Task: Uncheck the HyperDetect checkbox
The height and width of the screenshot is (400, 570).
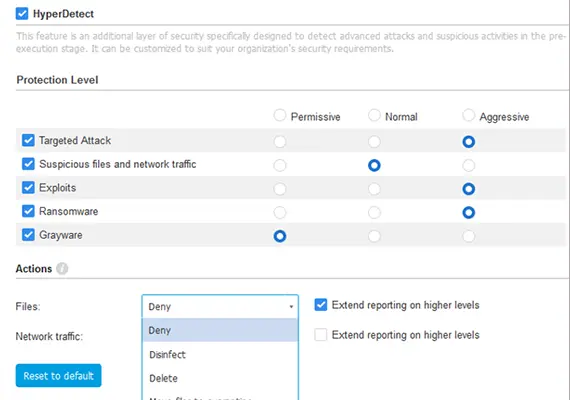Action: coord(22,14)
